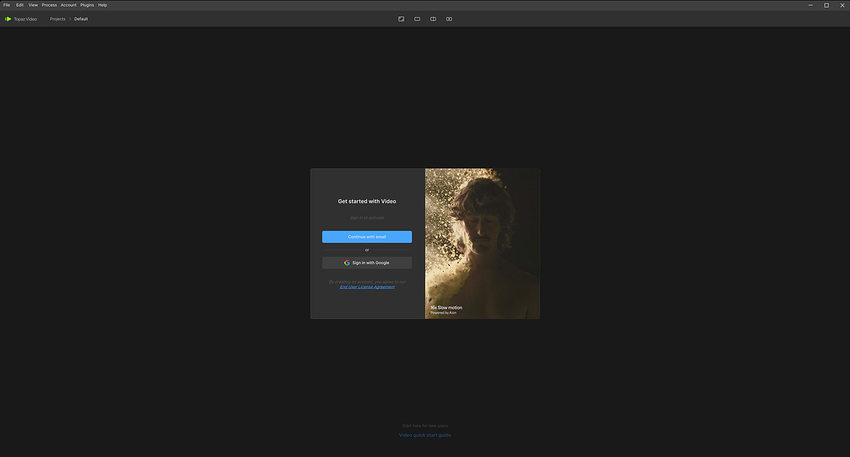This screenshot has height=457, width=850.
Task: Click the Get started with Video heading
Action: pyautogui.click(x=367, y=201)
